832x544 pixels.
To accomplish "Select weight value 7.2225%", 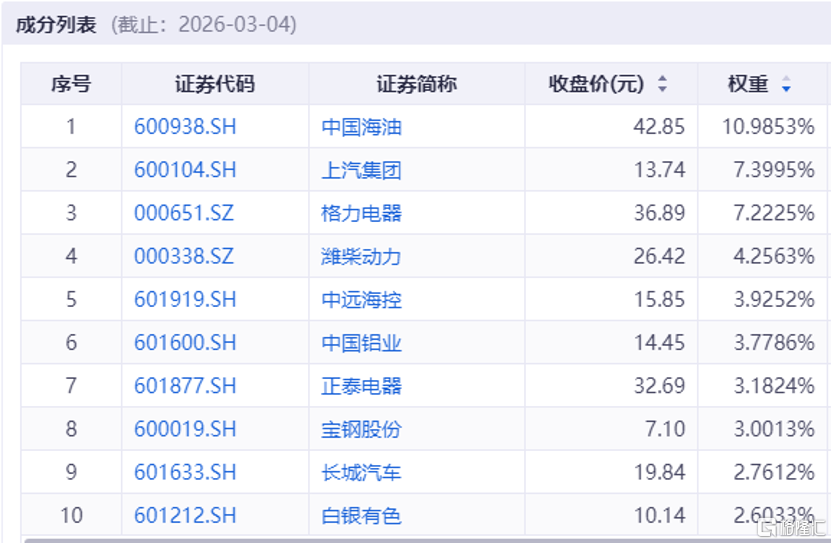I will click(774, 213).
